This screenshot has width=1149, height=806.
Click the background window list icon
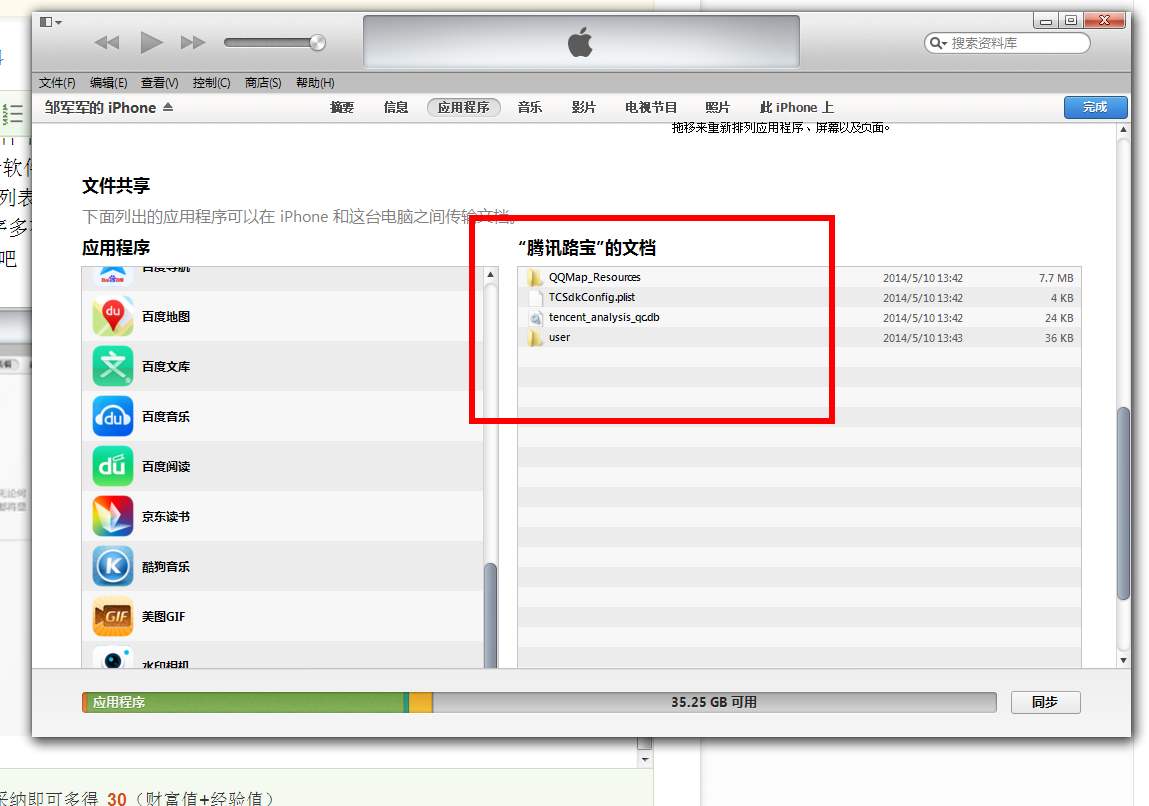[x=12, y=114]
